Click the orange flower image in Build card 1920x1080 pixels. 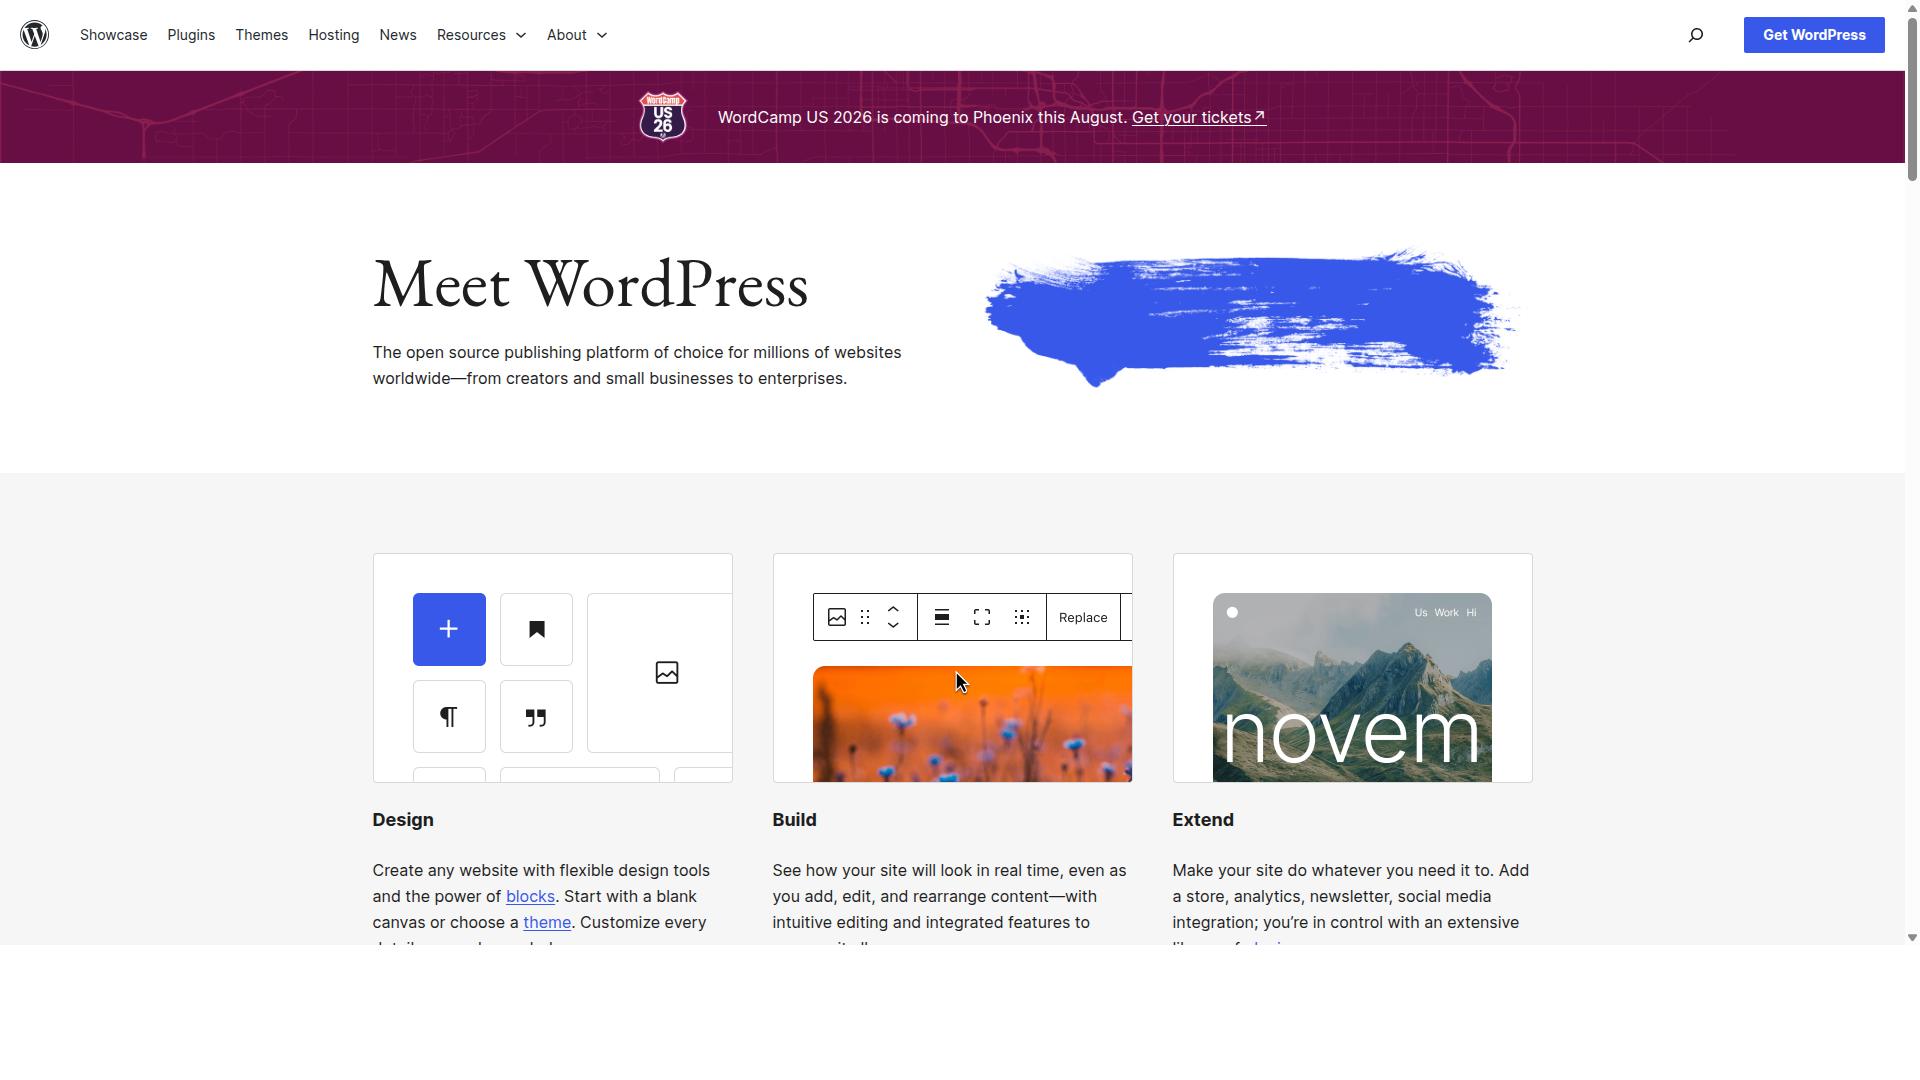(972, 724)
